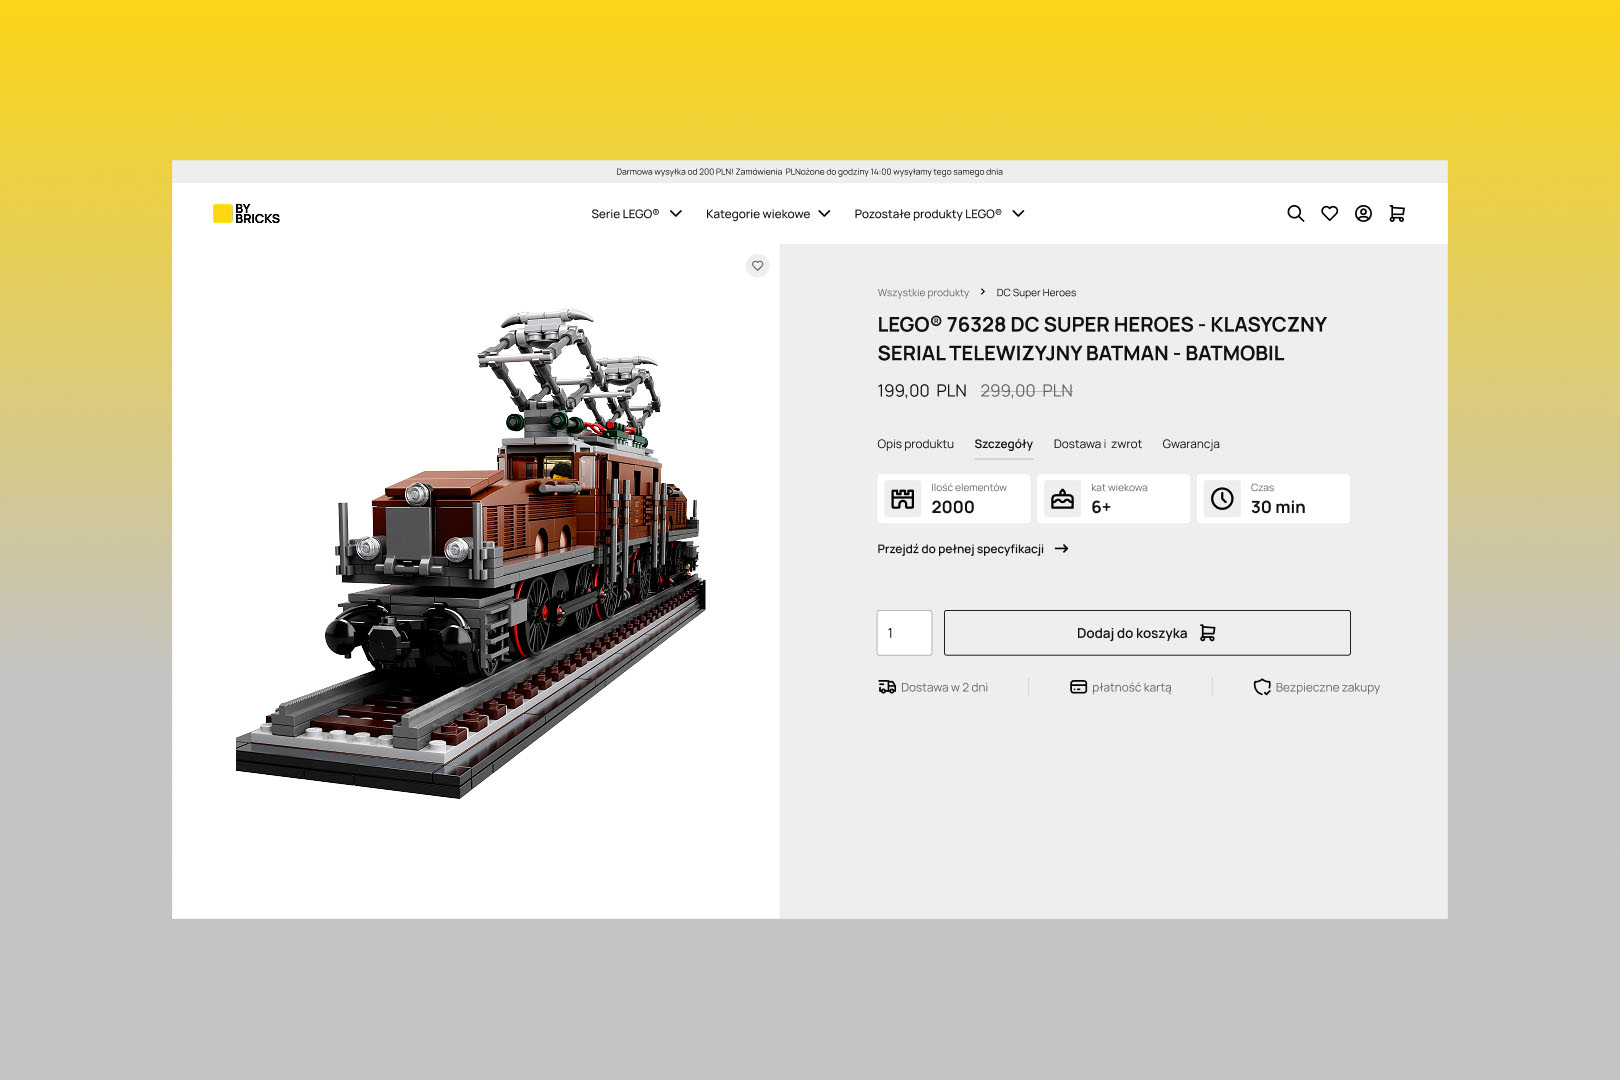Add product to favorites via heart on image
The image size is (1620, 1080).
757,265
